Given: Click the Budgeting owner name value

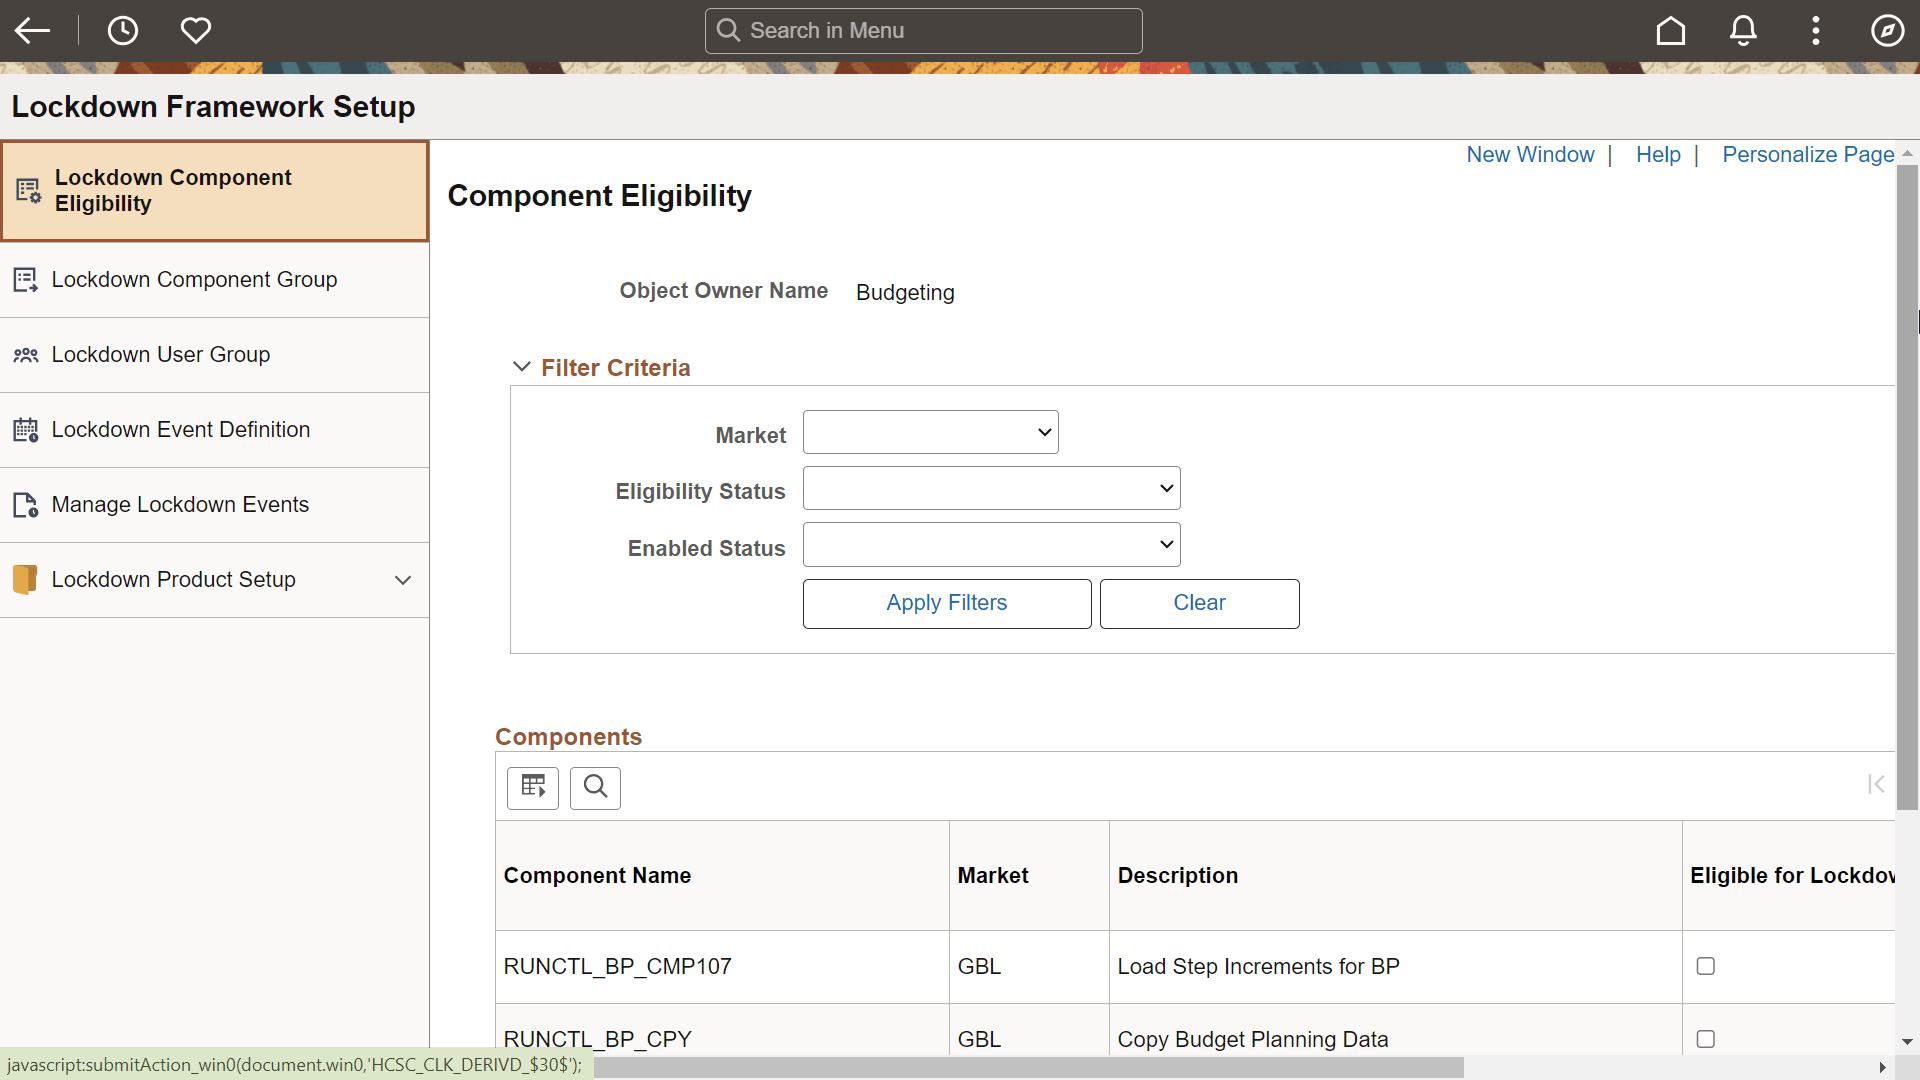Looking at the screenshot, I should 905,293.
